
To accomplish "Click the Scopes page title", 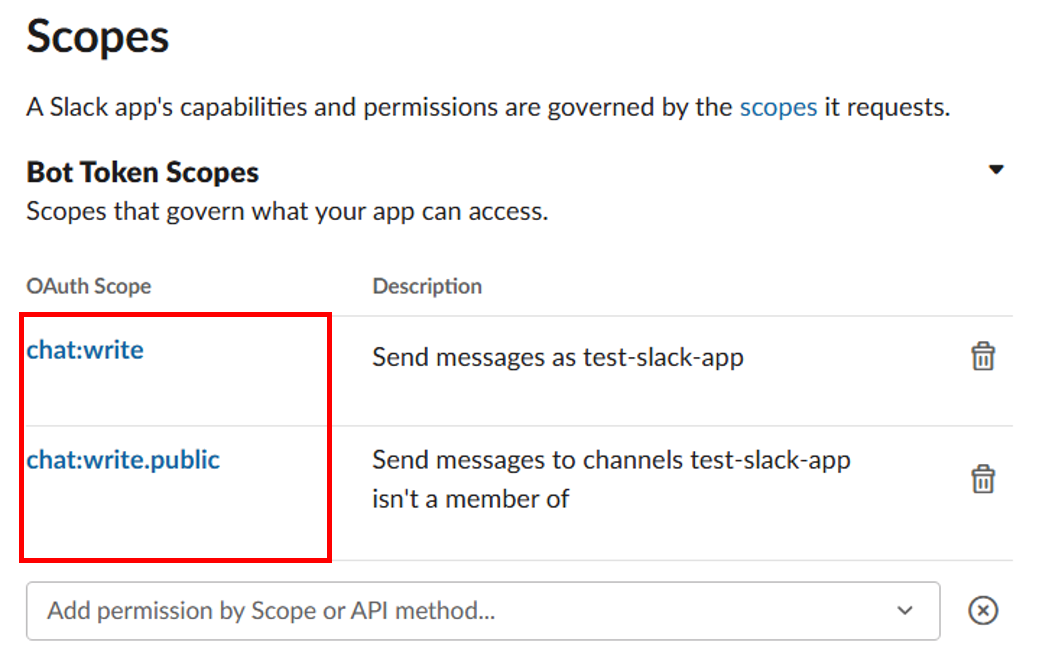I will (98, 38).
